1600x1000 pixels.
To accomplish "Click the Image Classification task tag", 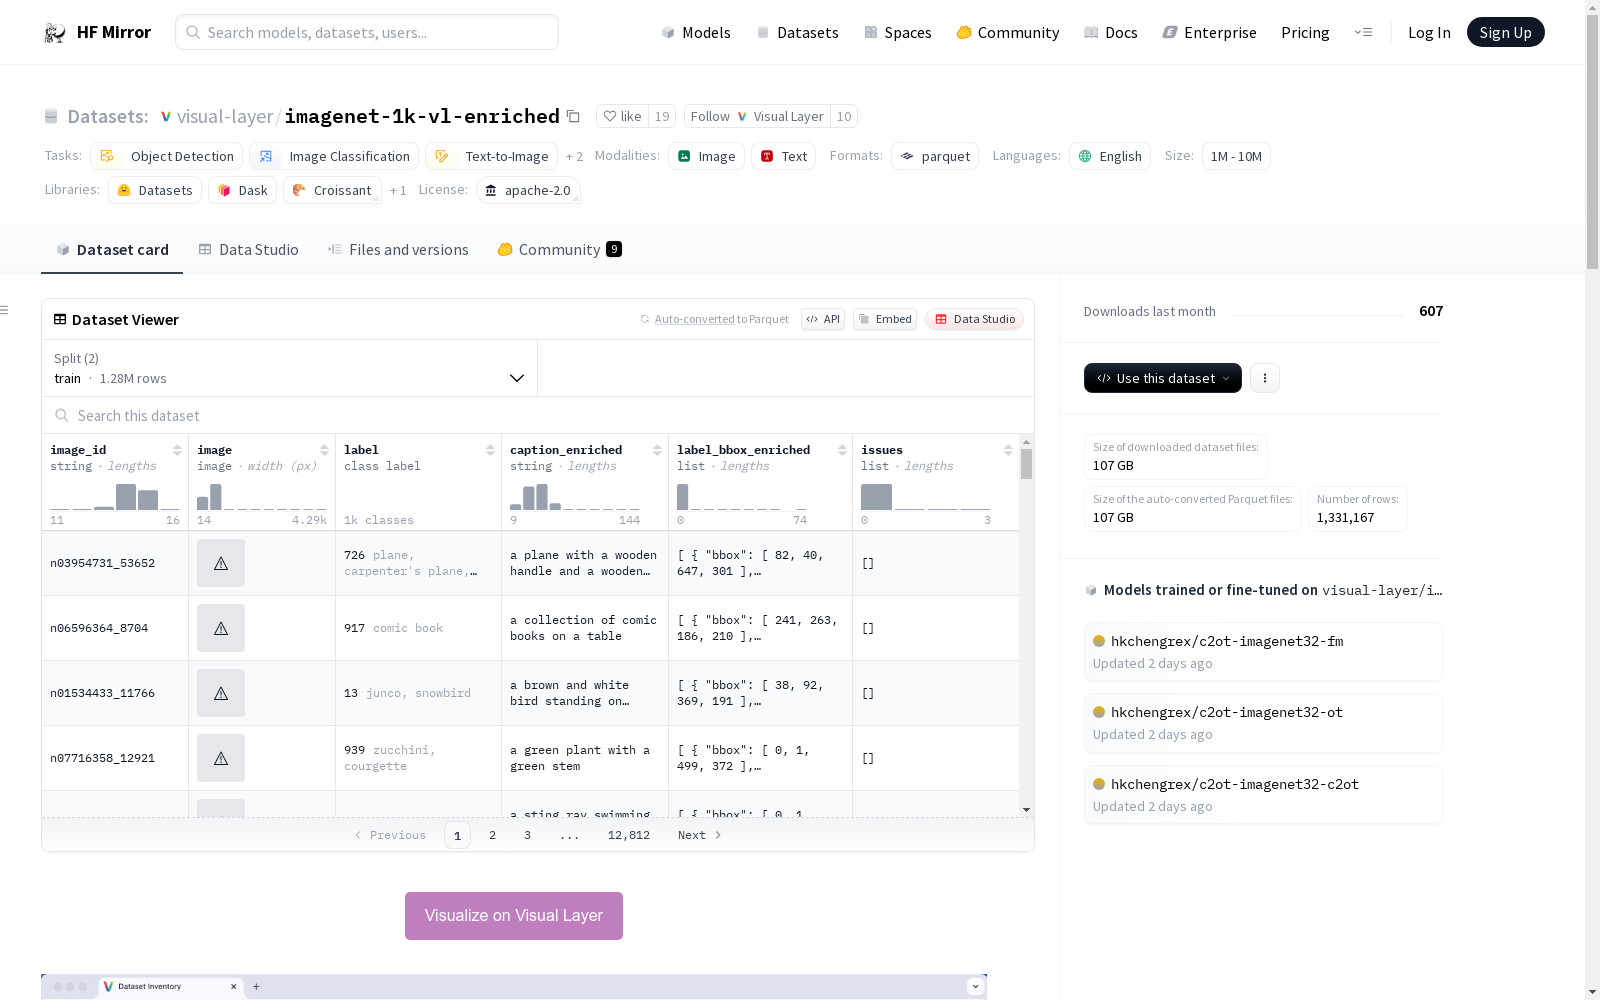I will tap(334, 156).
